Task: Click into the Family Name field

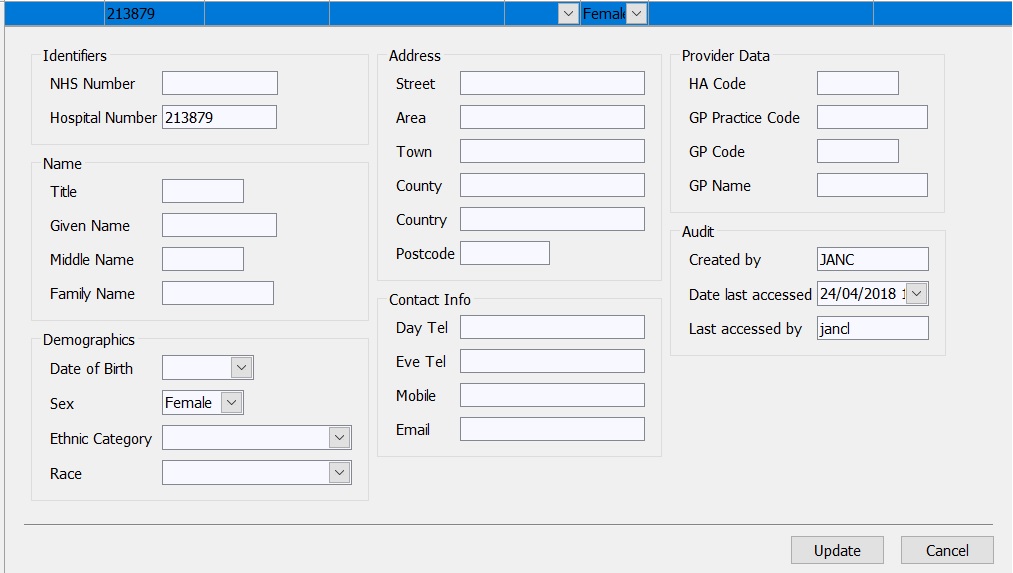Action: pos(217,293)
